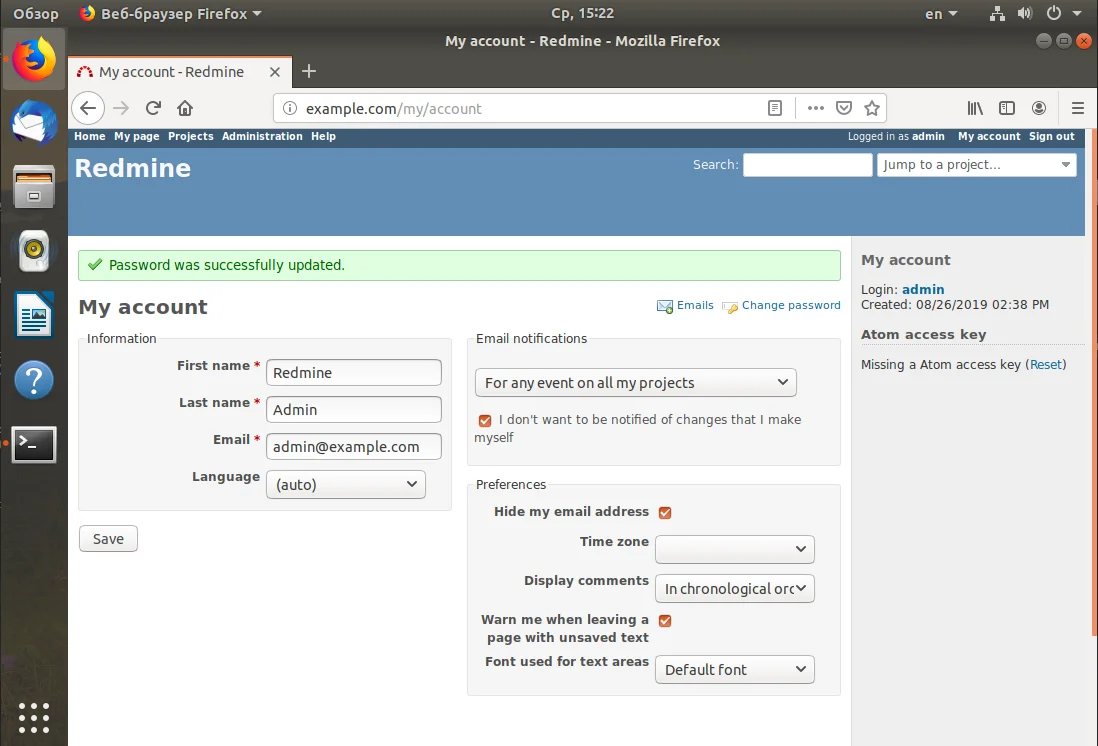The width and height of the screenshot is (1098, 746).
Task: Click the Save button
Action: tap(108, 539)
